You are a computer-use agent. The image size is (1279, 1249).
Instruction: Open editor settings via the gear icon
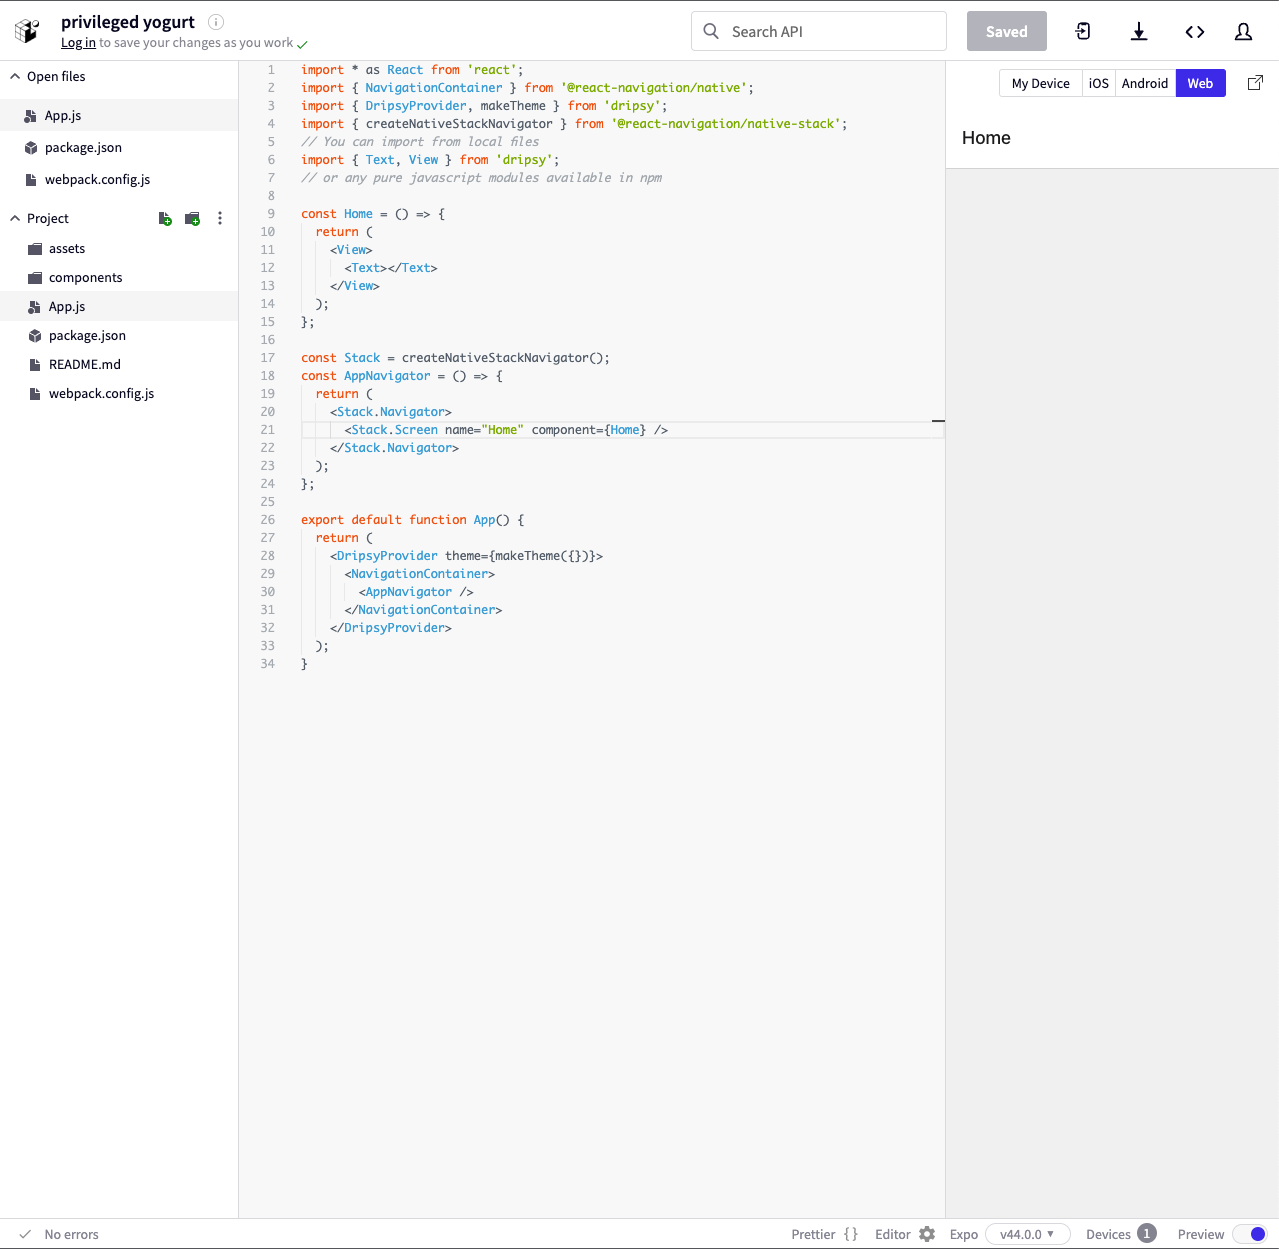click(x=928, y=1234)
